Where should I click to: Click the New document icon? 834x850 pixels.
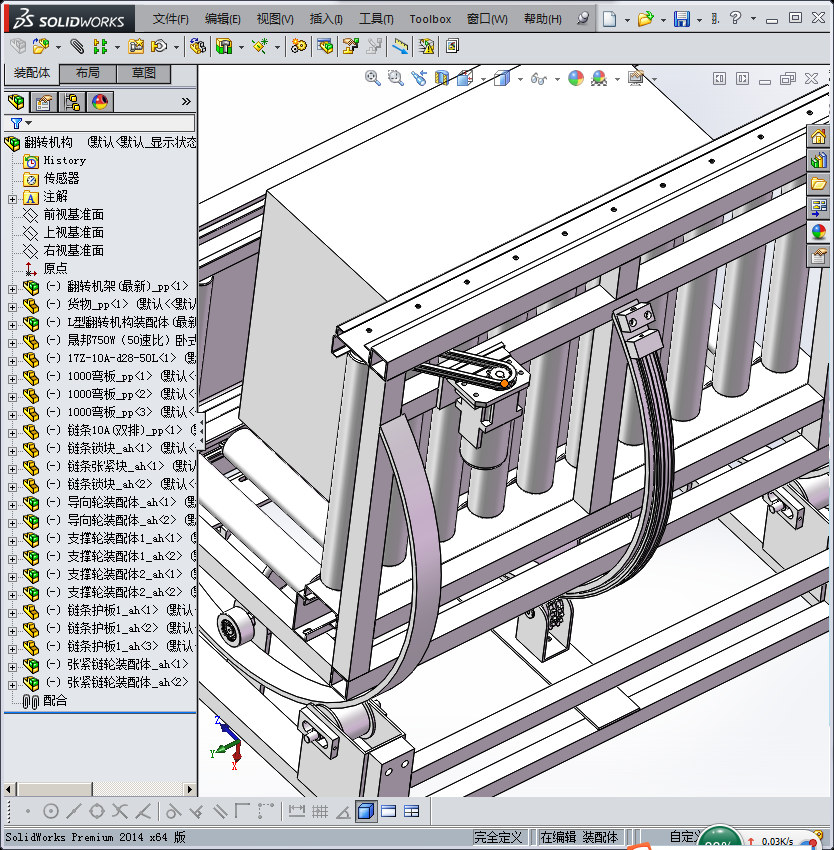[x=610, y=19]
